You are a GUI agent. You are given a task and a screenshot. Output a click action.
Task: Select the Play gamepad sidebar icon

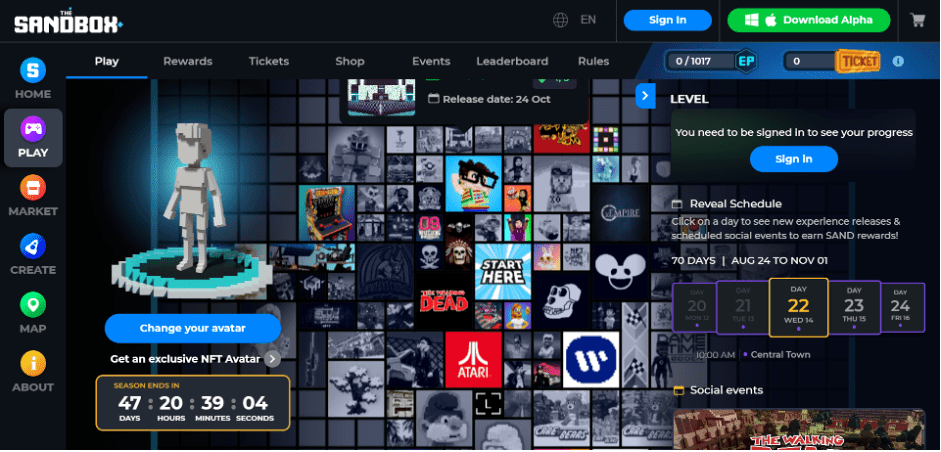(x=33, y=128)
